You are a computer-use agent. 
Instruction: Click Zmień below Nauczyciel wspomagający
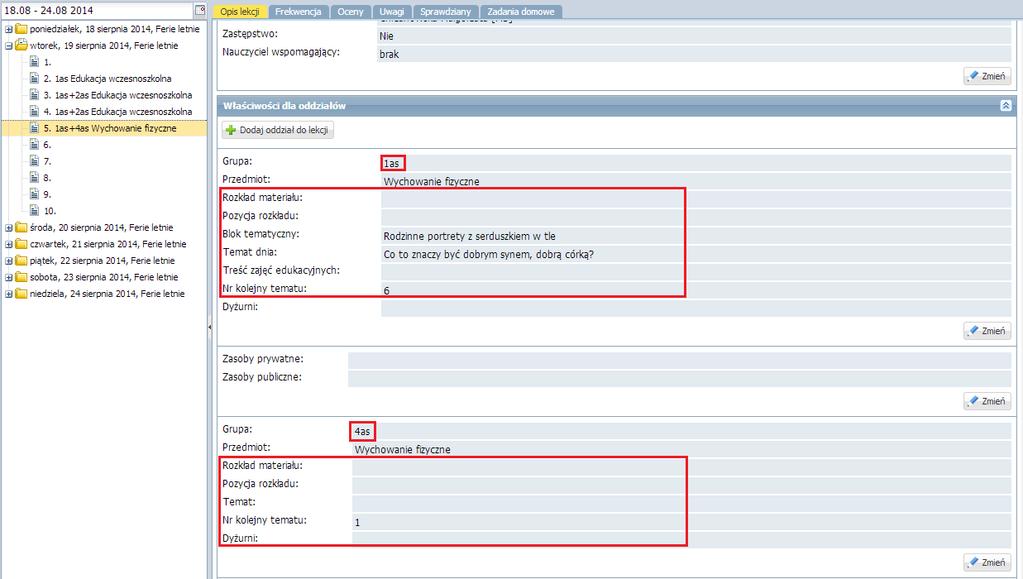[987, 76]
